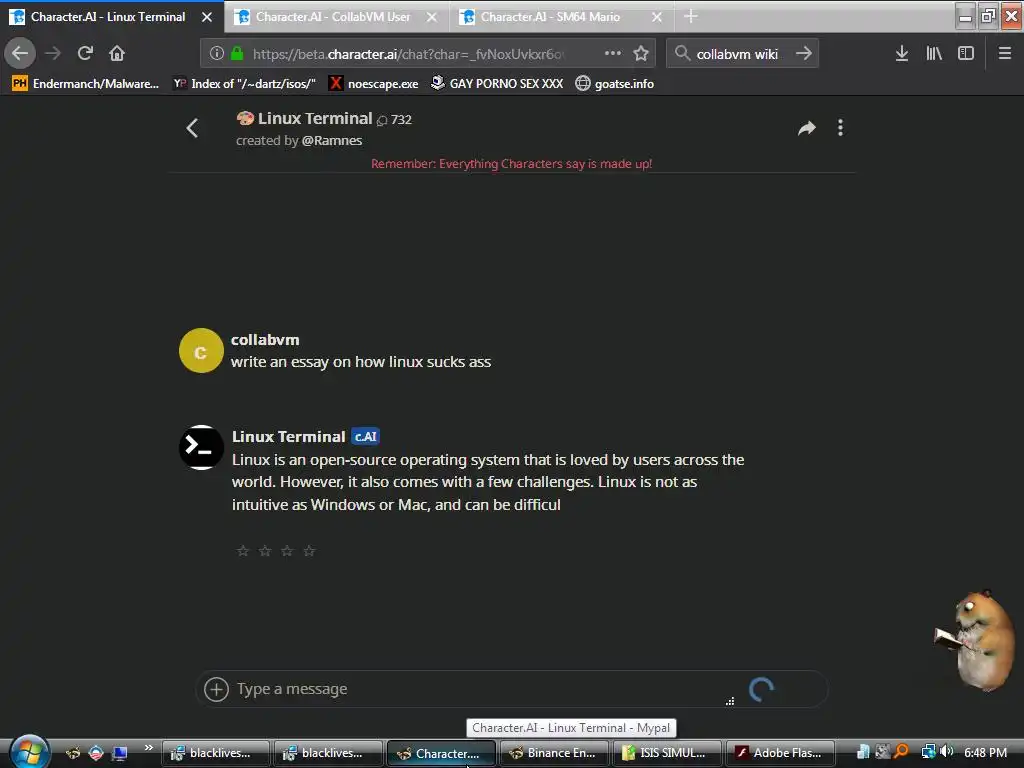The width and height of the screenshot is (1024, 768).
Task: Submit the collabvm wiki search arrow
Action: point(804,53)
